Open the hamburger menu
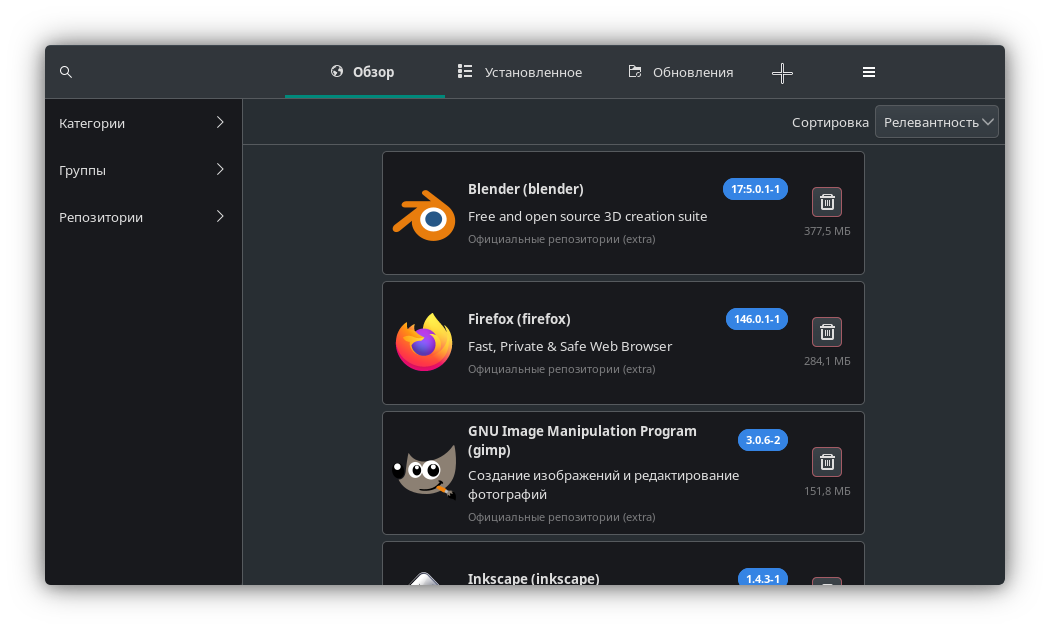The image size is (1050, 630). (x=869, y=72)
